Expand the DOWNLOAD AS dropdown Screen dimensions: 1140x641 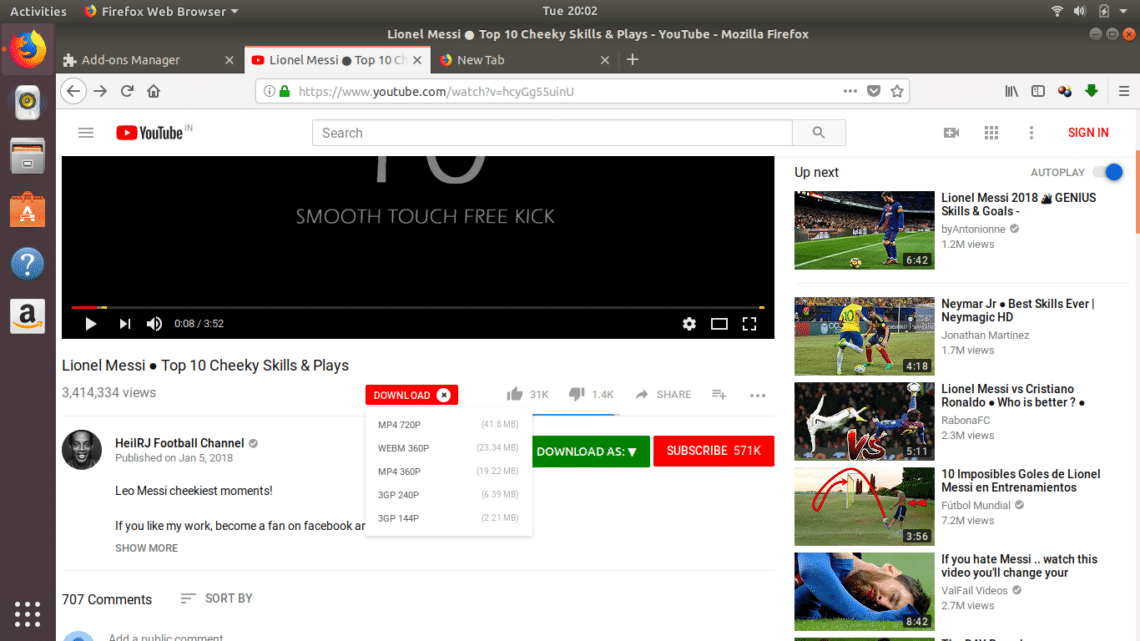tap(591, 451)
